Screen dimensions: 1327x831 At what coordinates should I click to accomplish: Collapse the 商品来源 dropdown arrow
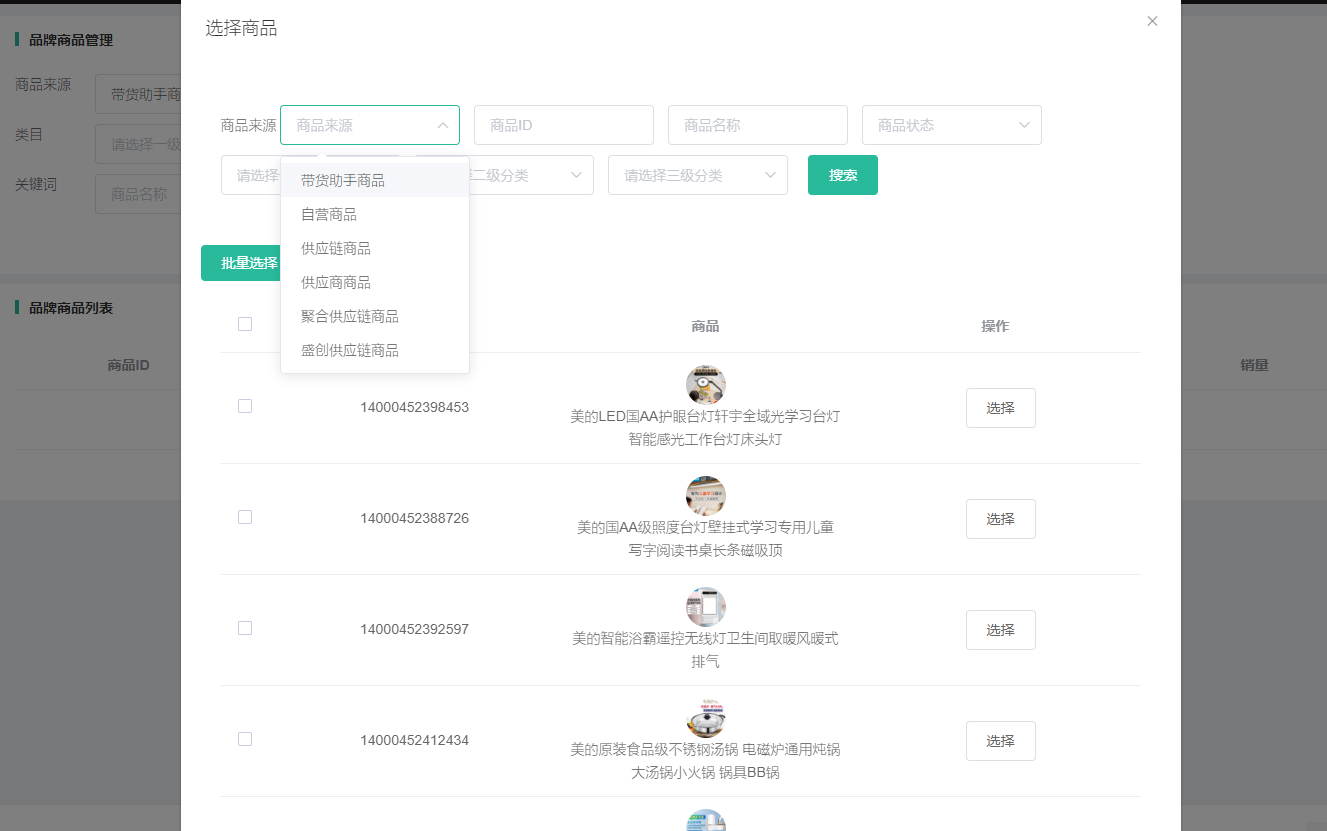pos(442,126)
